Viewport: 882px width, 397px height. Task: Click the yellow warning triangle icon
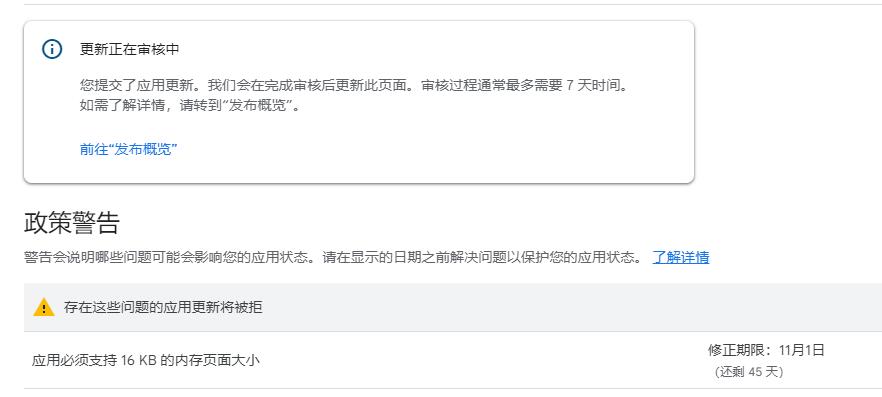click(44, 308)
